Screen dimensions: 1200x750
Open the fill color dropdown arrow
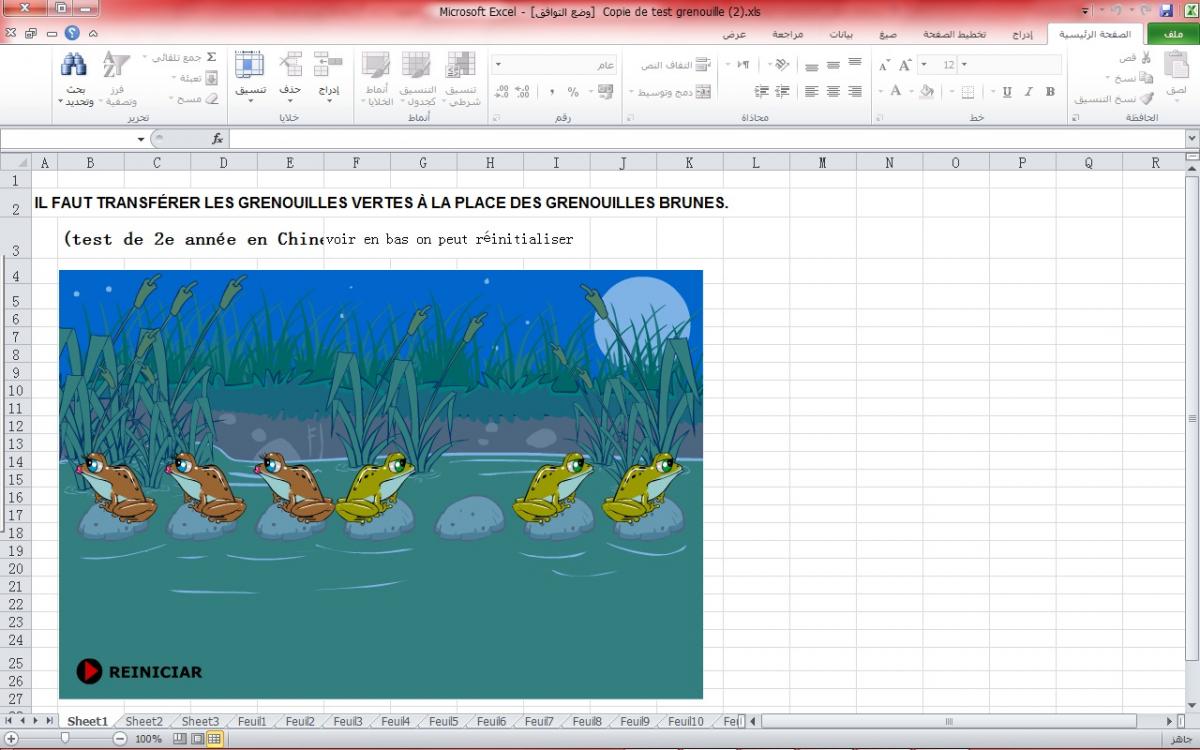pos(912,92)
